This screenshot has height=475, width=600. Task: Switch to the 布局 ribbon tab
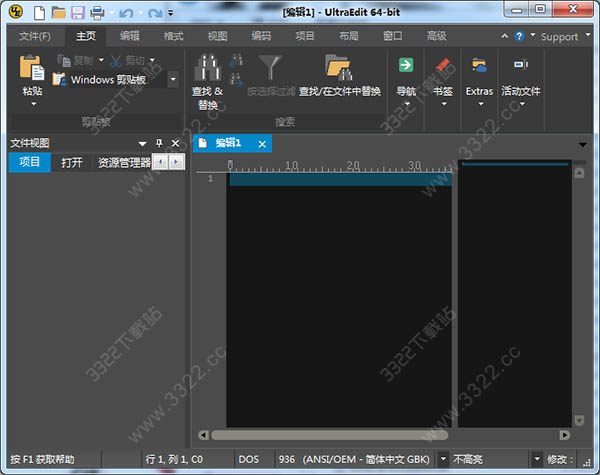coord(349,36)
